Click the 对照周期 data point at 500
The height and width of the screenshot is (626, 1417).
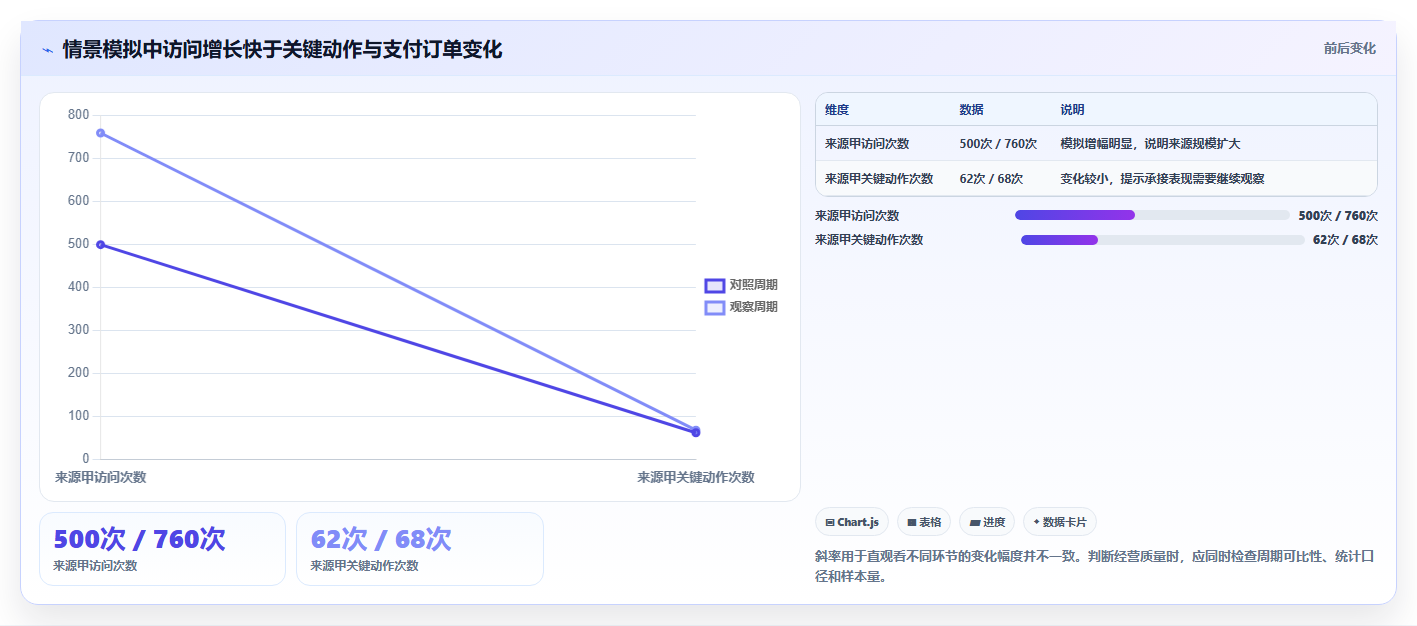[100, 244]
